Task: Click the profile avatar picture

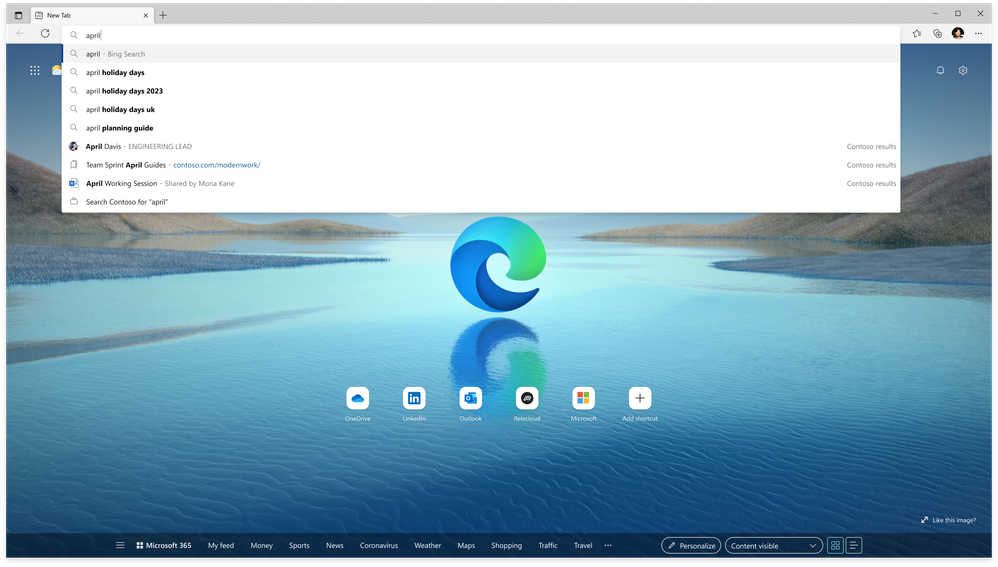Action: point(958,34)
